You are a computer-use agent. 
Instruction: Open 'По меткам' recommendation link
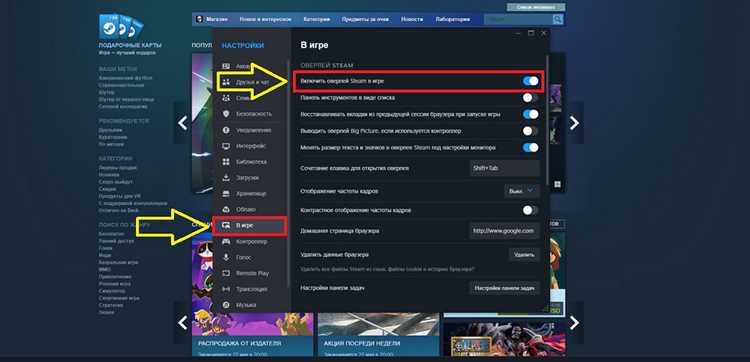click(111, 144)
